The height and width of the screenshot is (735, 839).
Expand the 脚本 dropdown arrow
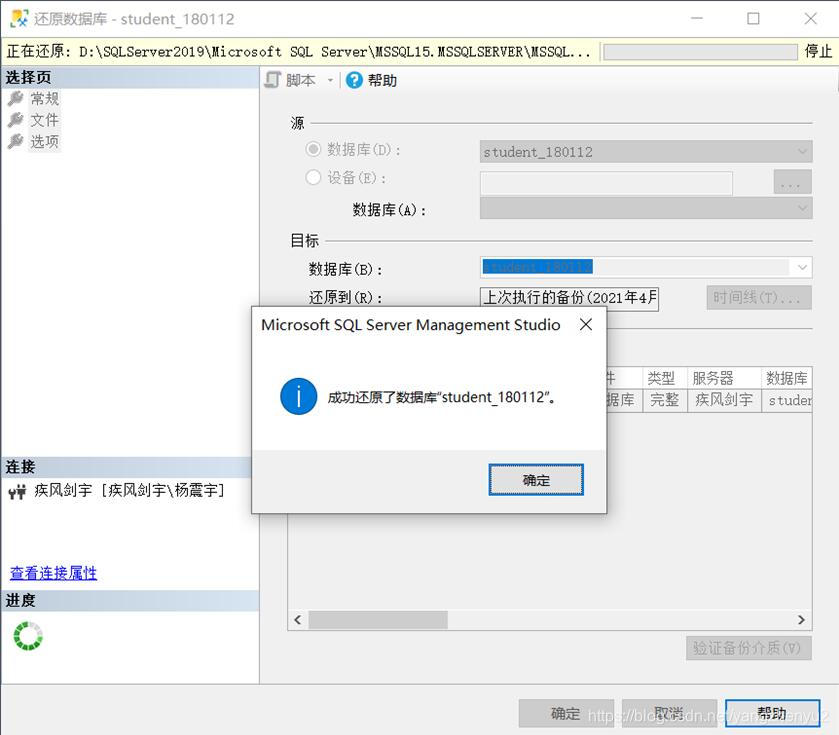click(x=330, y=81)
